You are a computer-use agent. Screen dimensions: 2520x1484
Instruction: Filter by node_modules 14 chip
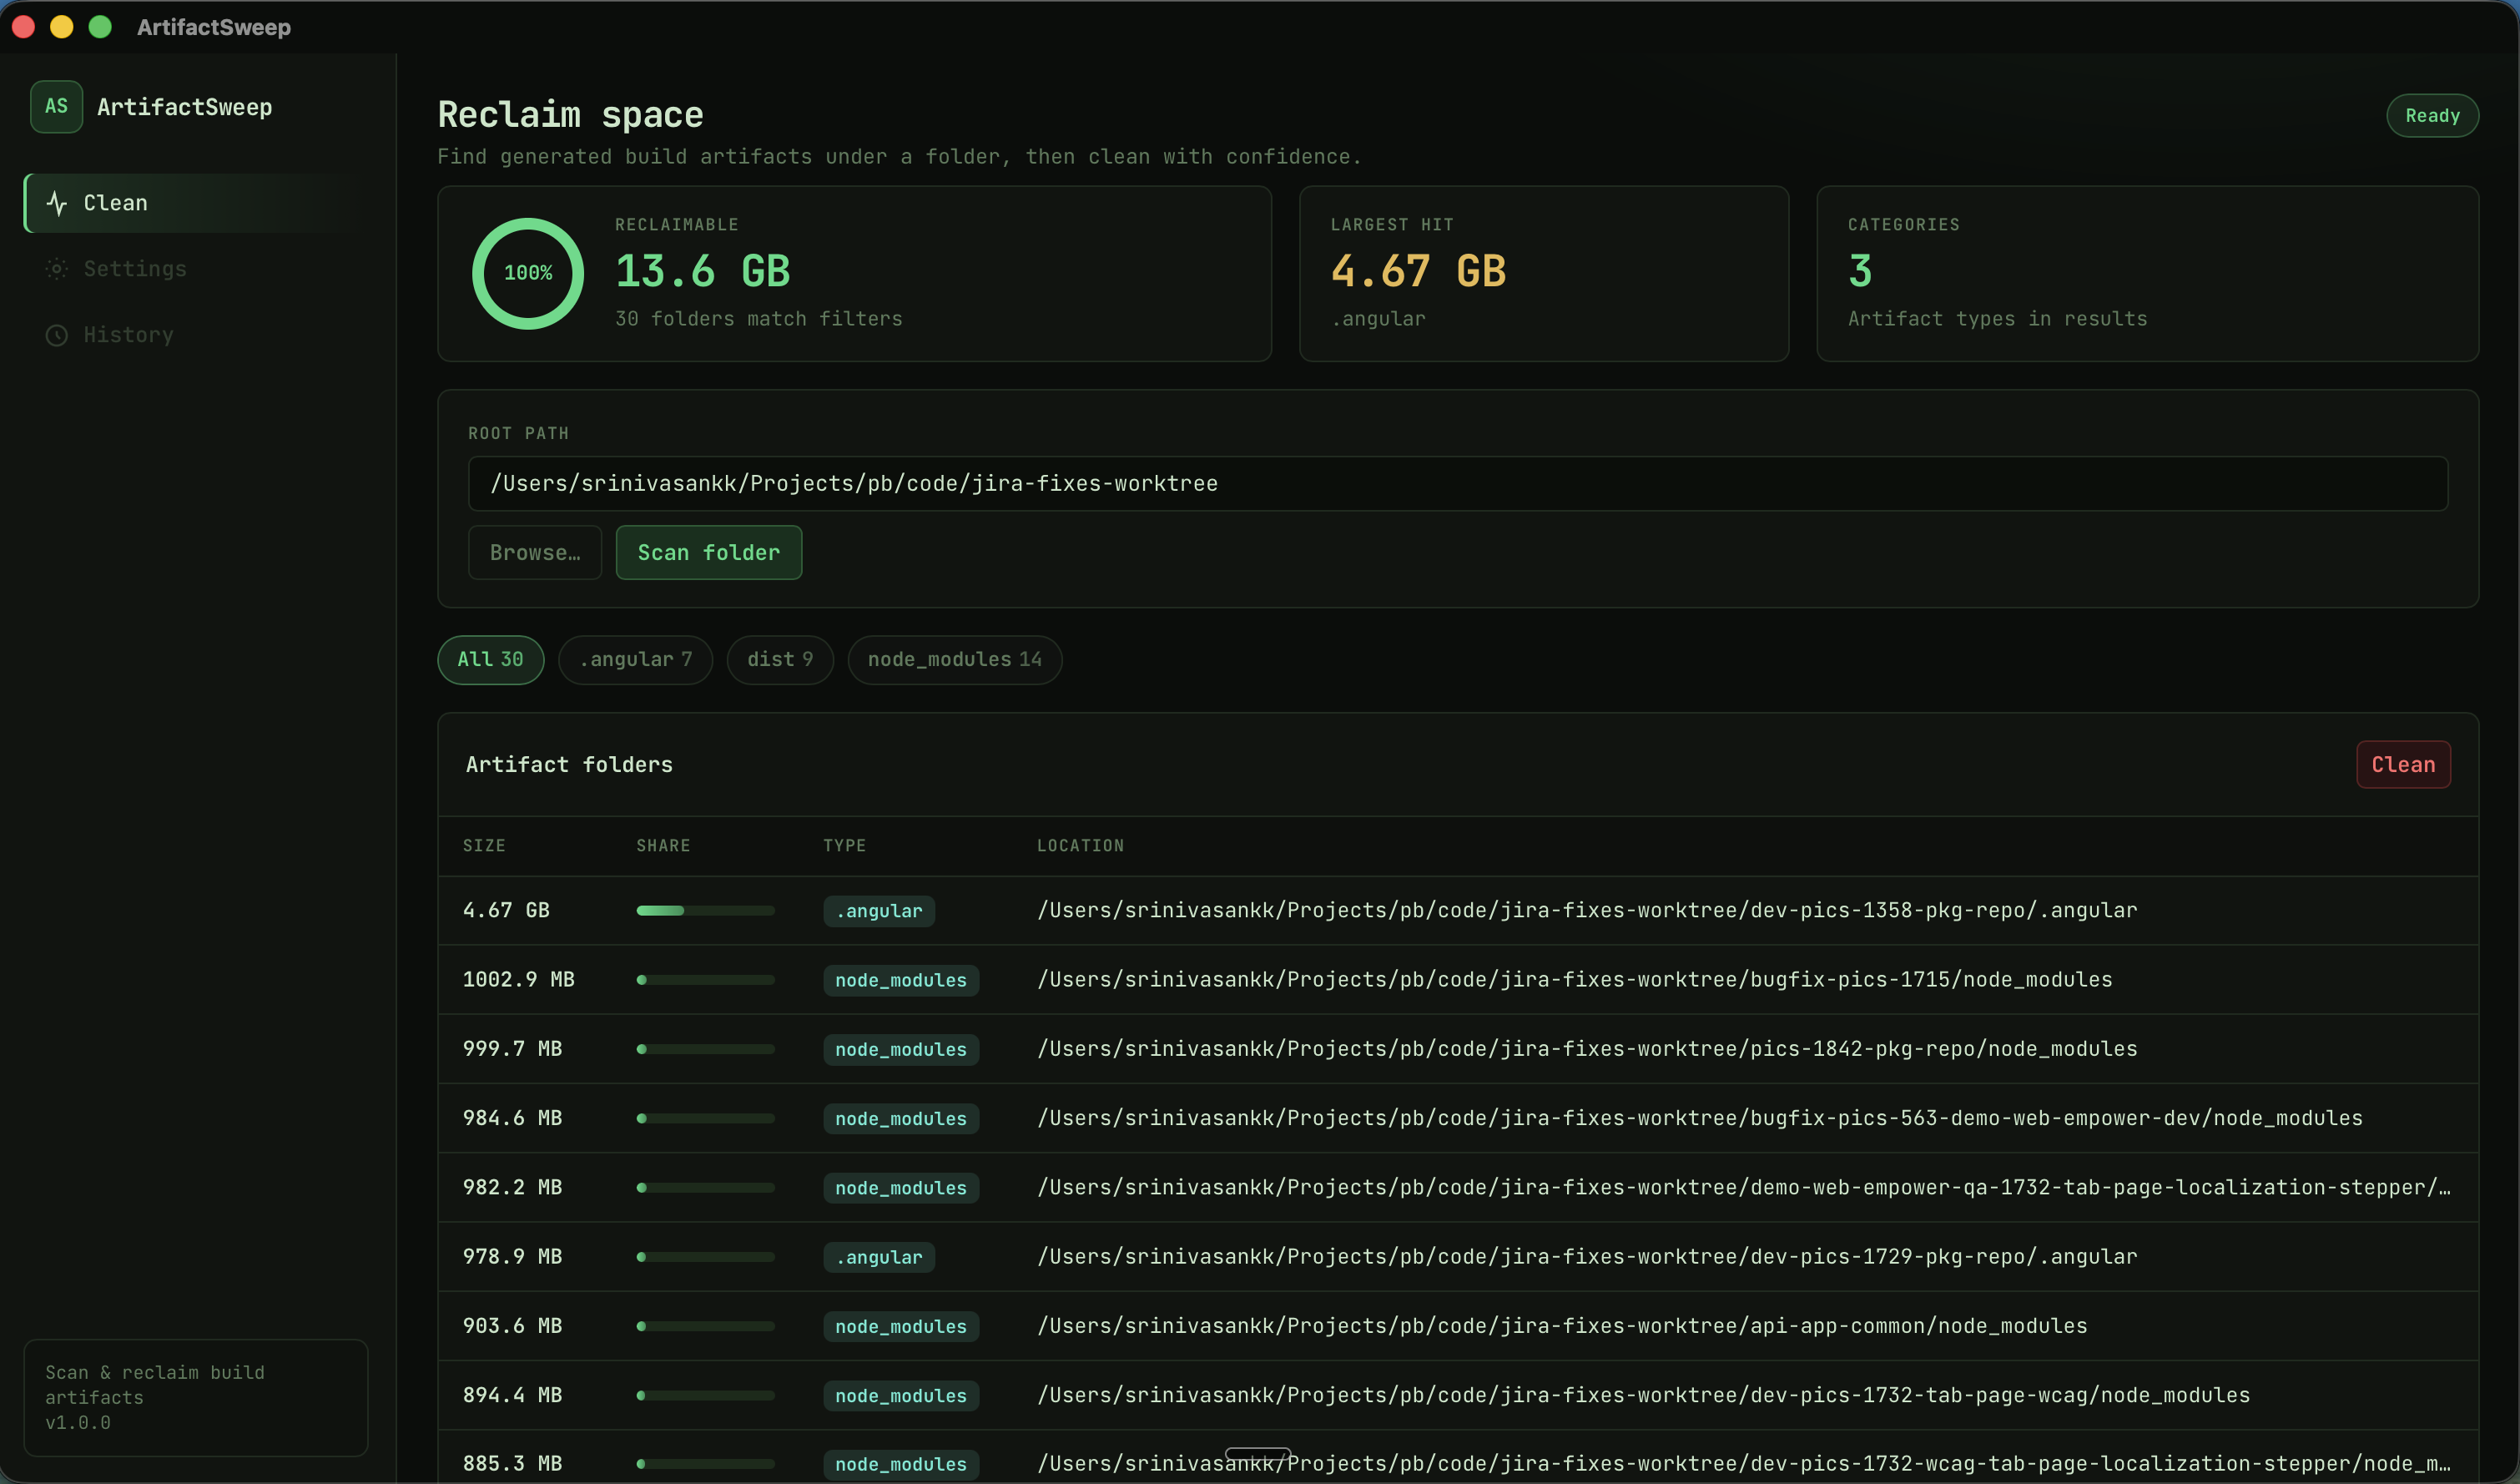click(x=955, y=660)
